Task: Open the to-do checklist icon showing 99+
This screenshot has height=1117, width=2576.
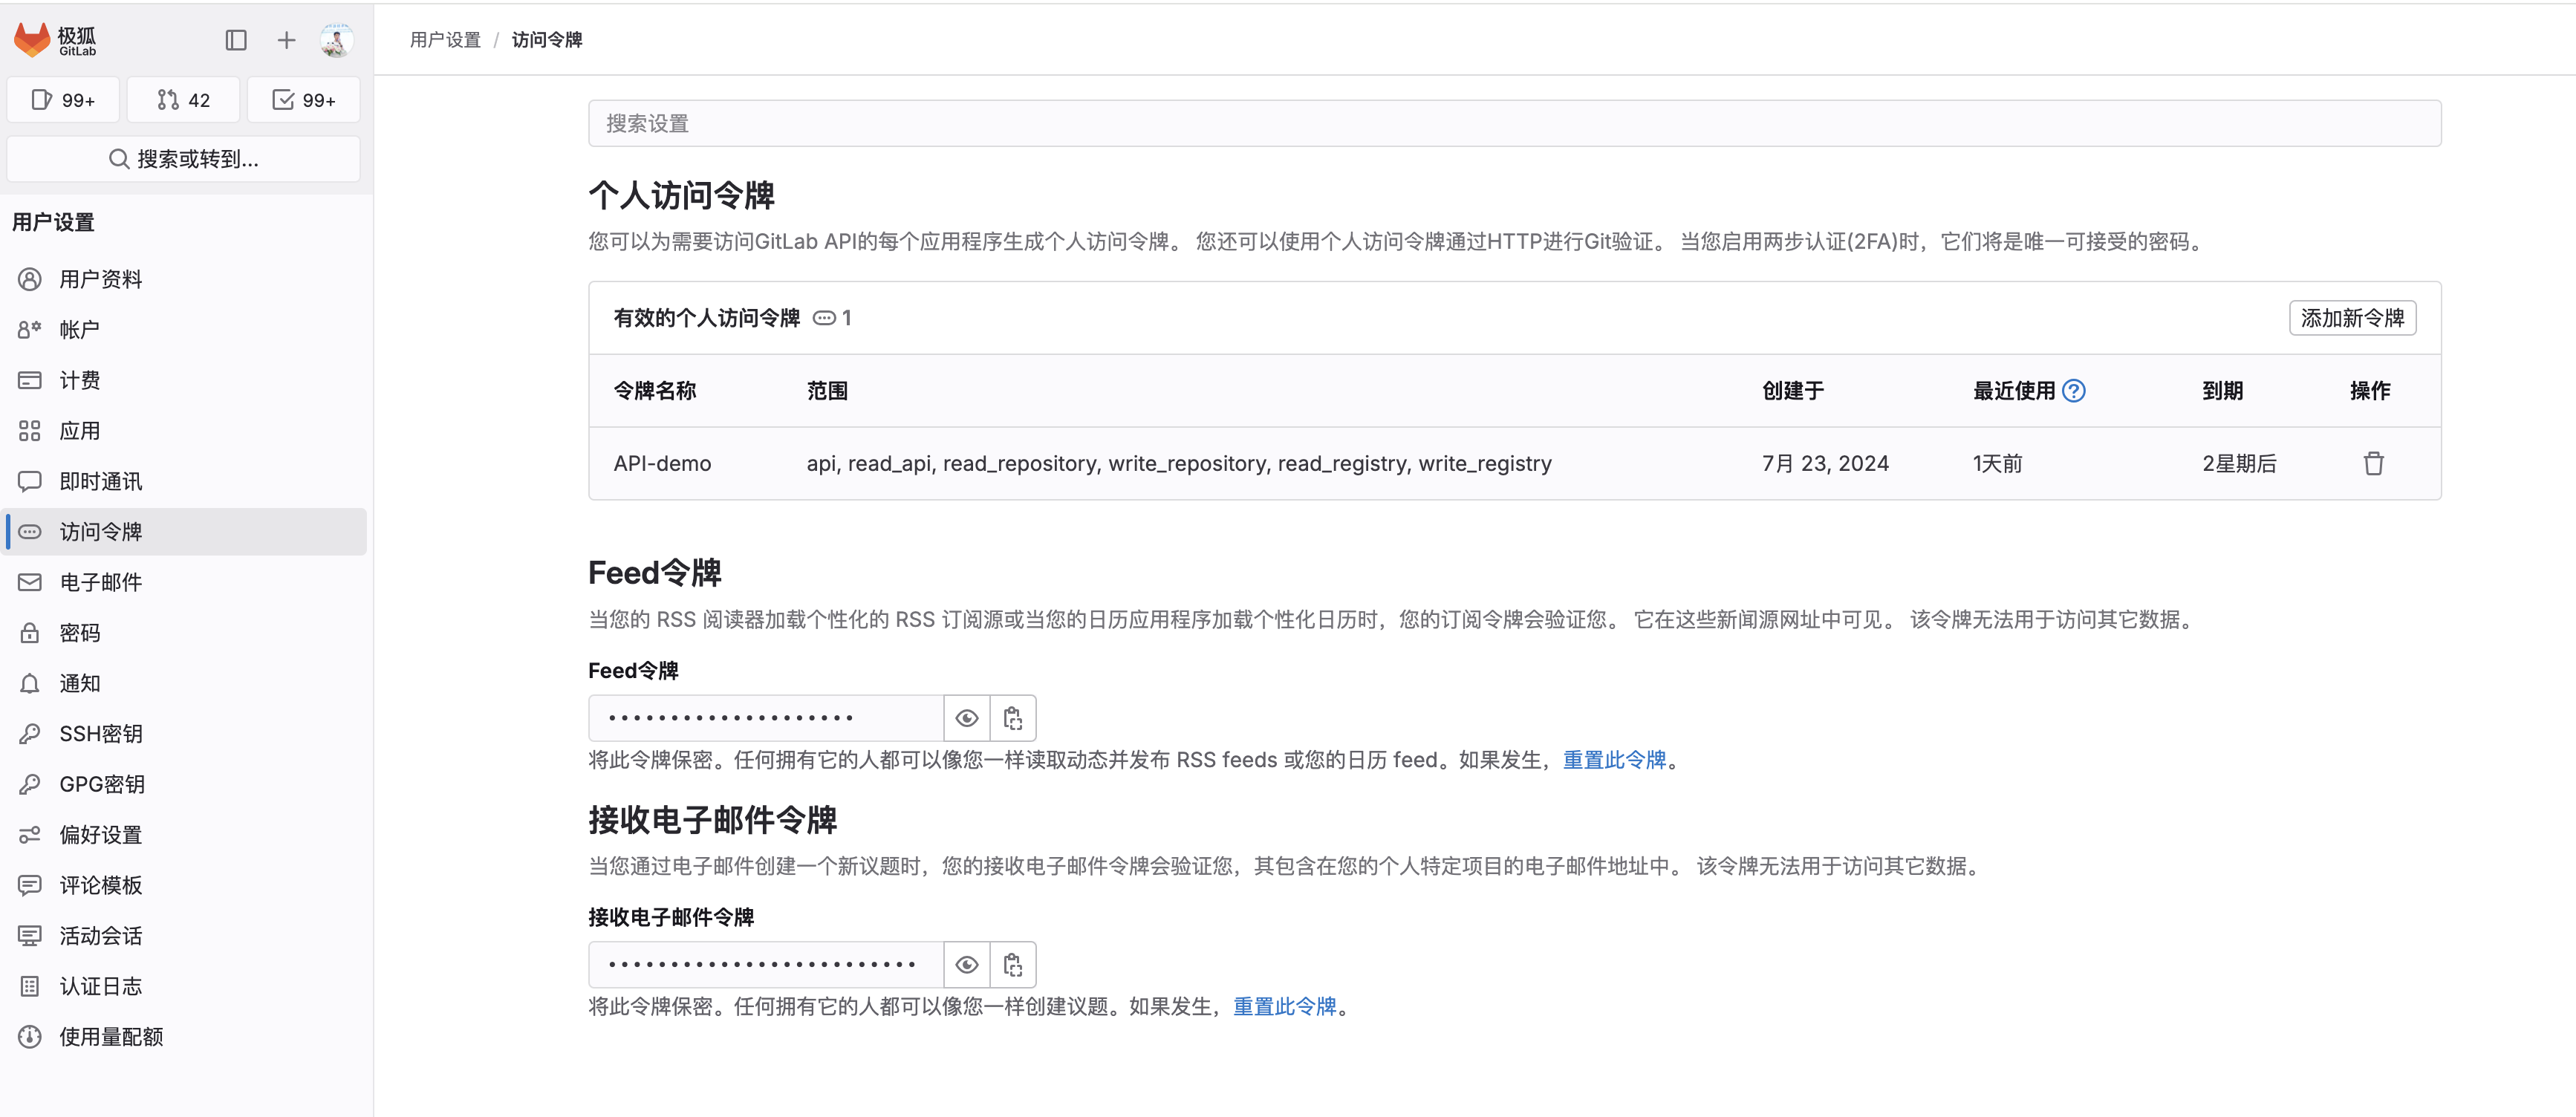Action: click(x=302, y=99)
